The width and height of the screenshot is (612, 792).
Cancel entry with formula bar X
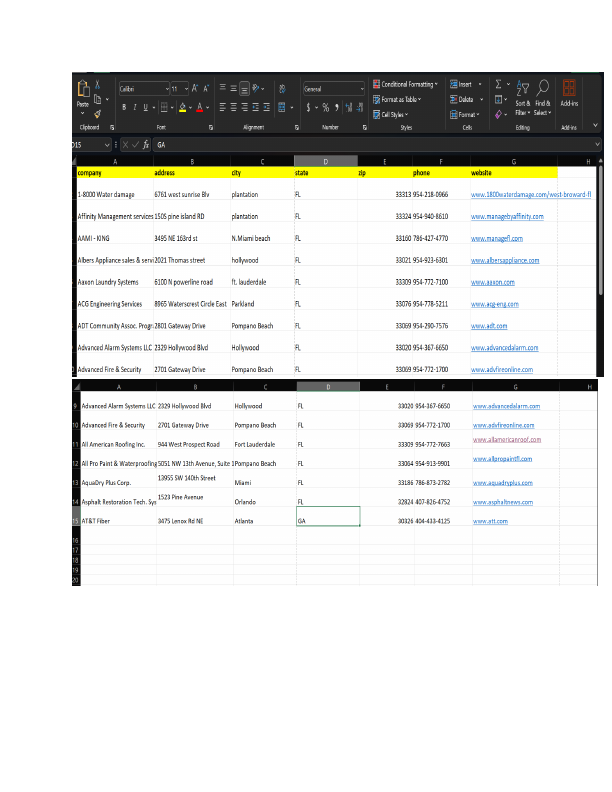(125, 145)
